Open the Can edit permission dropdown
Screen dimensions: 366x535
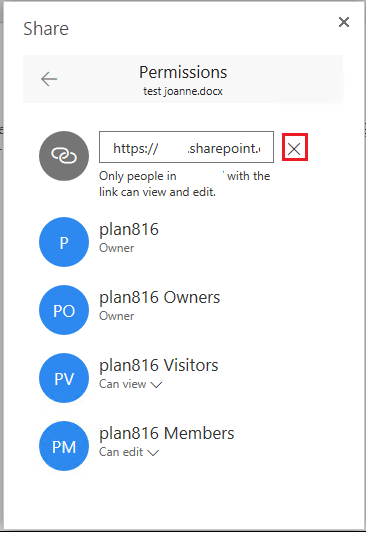click(x=129, y=452)
